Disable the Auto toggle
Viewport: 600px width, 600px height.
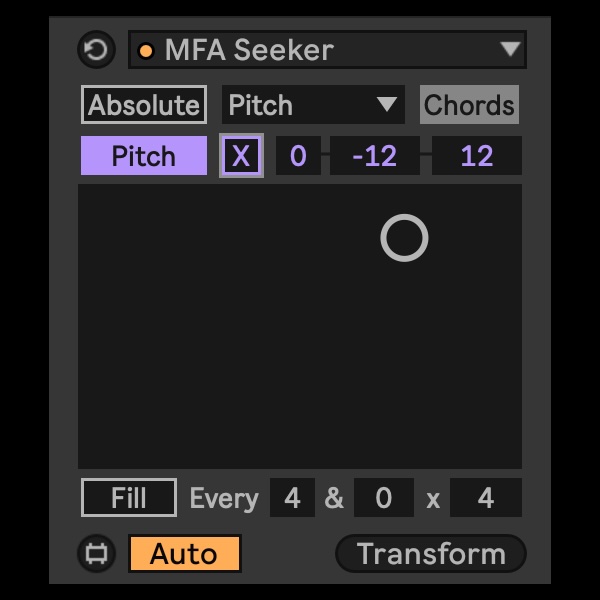[x=184, y=553]
